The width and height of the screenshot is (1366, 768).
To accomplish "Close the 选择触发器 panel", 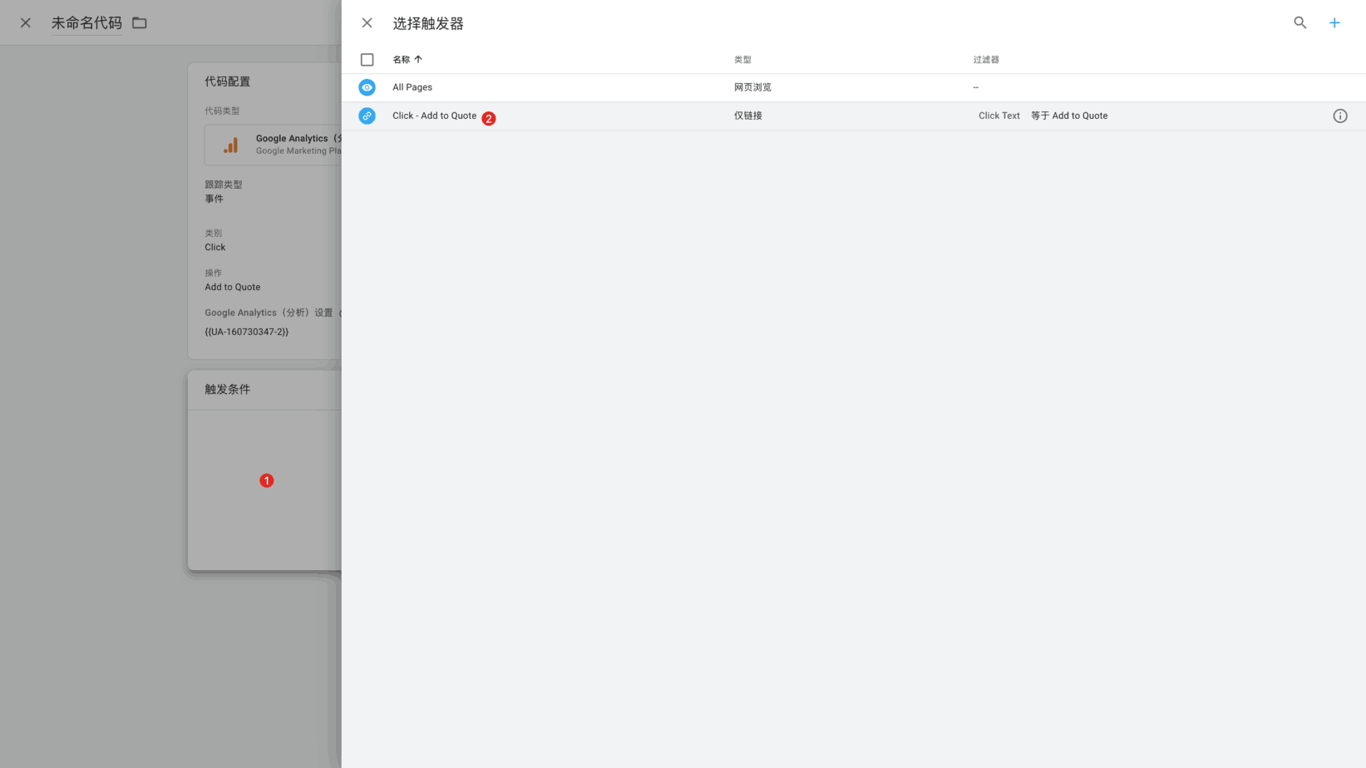I will pos(367,23).
